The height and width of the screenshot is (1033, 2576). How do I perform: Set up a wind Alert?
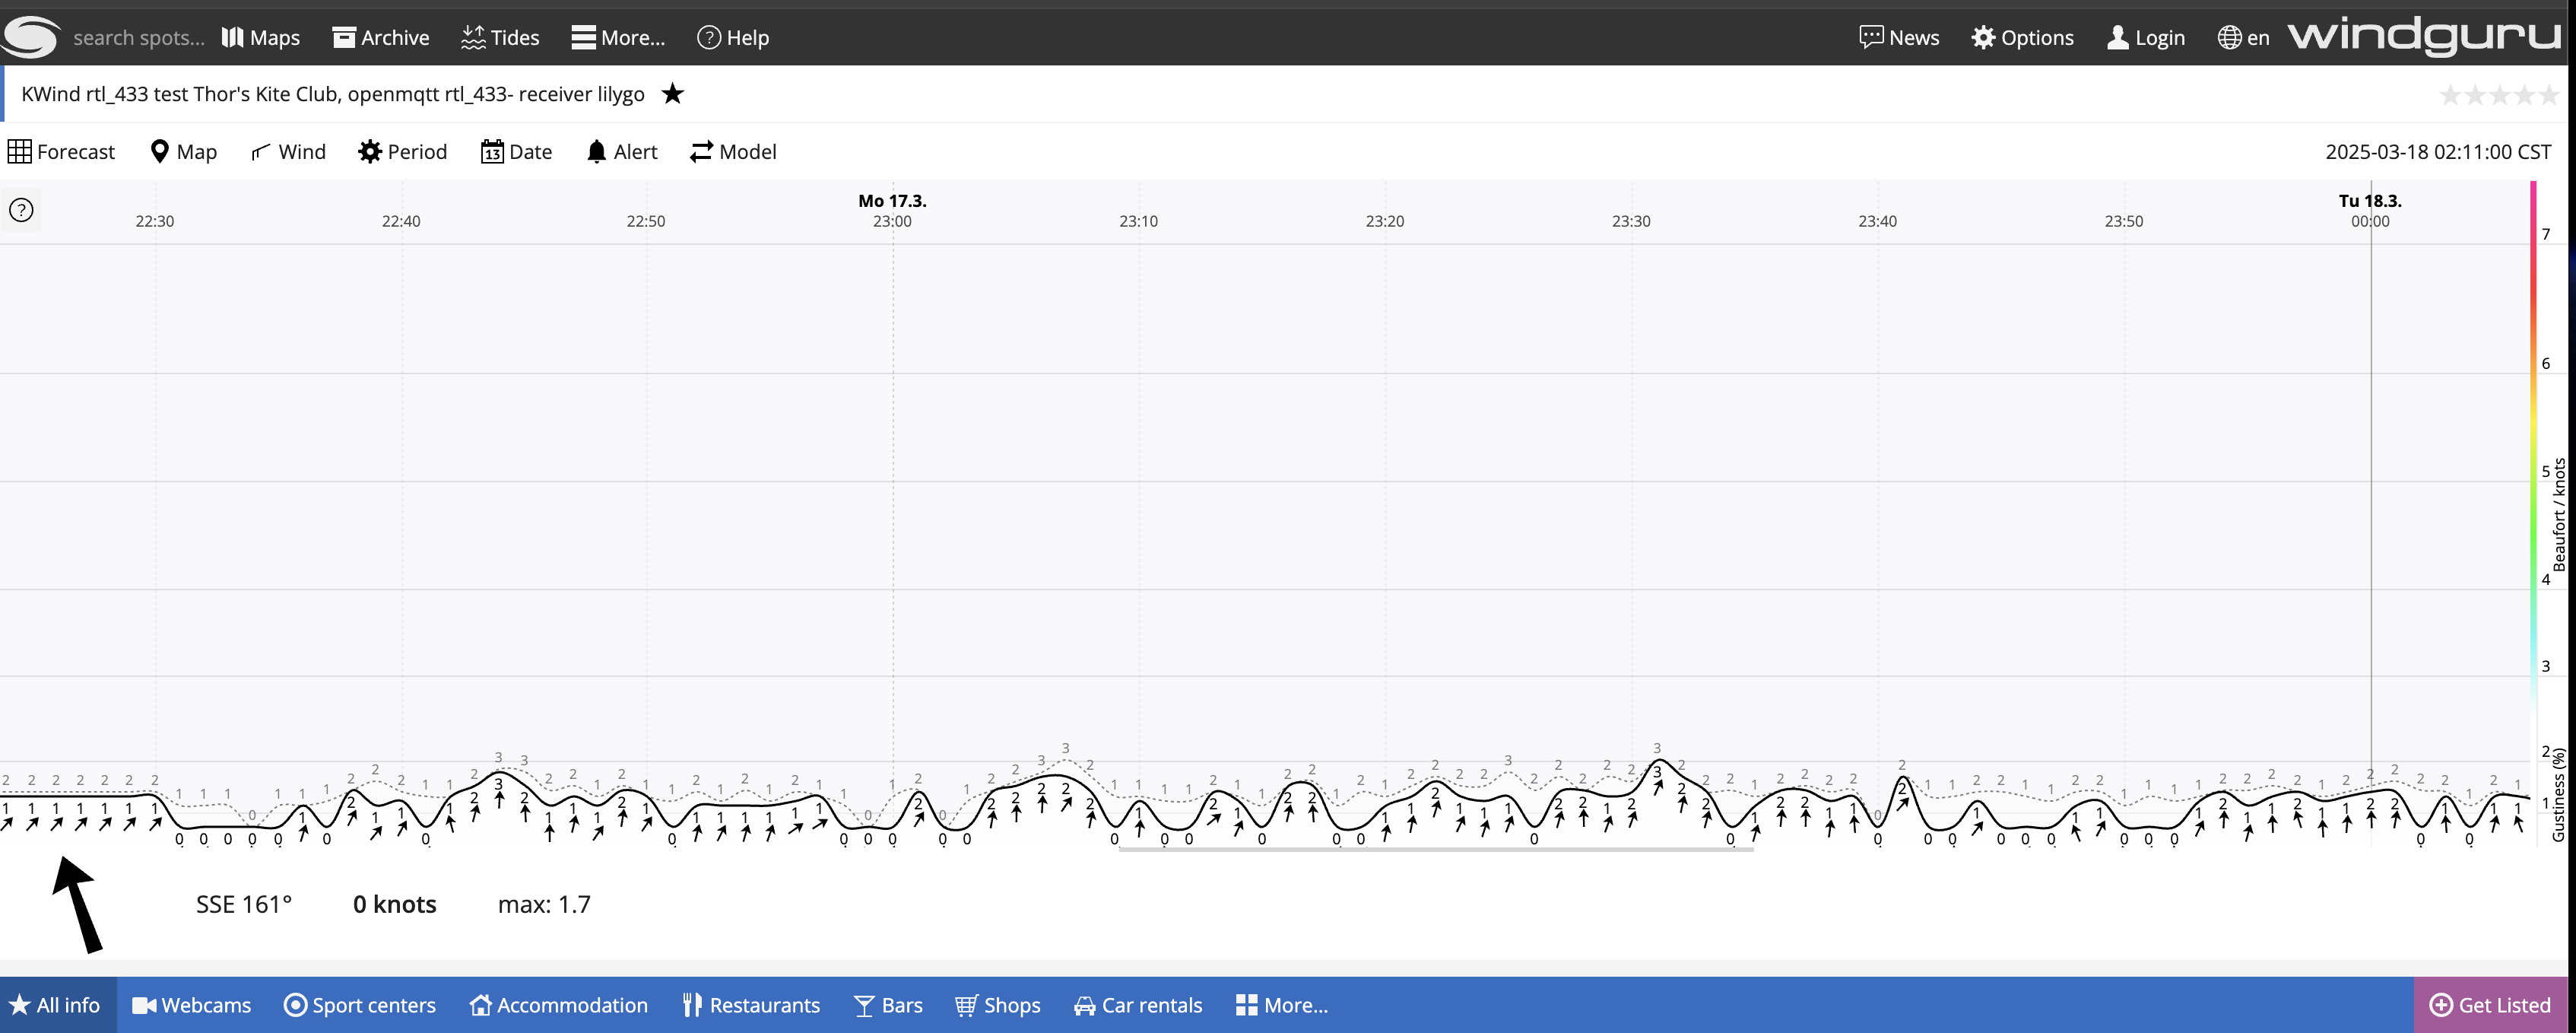pos(622,152)
